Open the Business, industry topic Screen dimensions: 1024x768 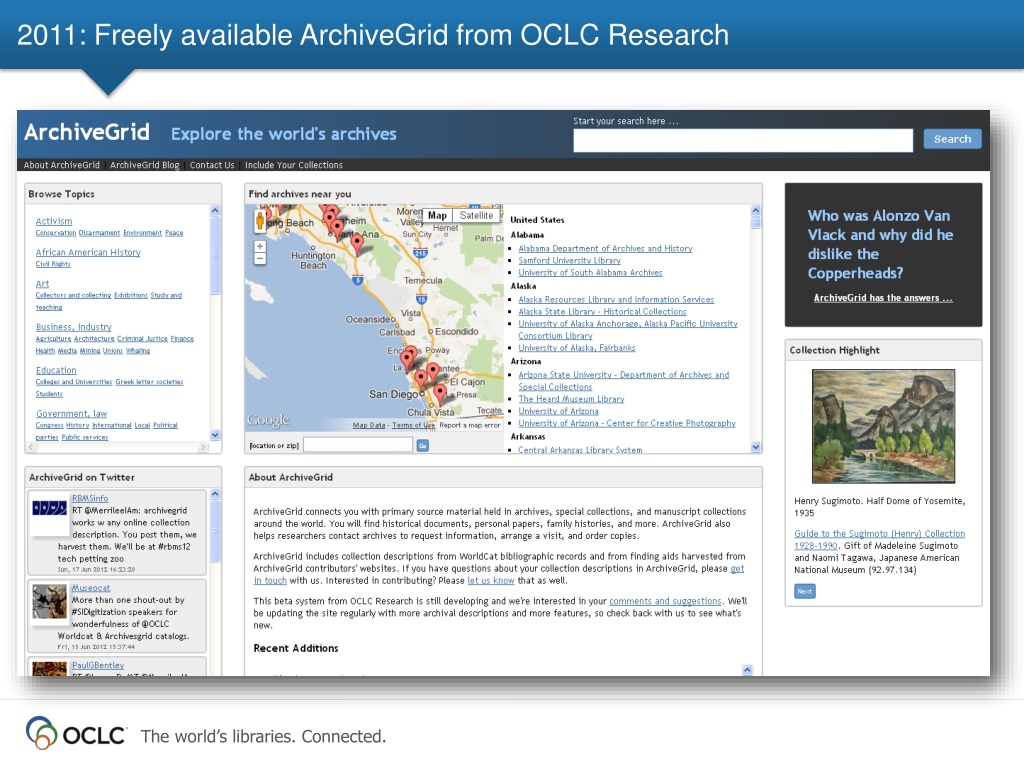[x=73, y=327]
